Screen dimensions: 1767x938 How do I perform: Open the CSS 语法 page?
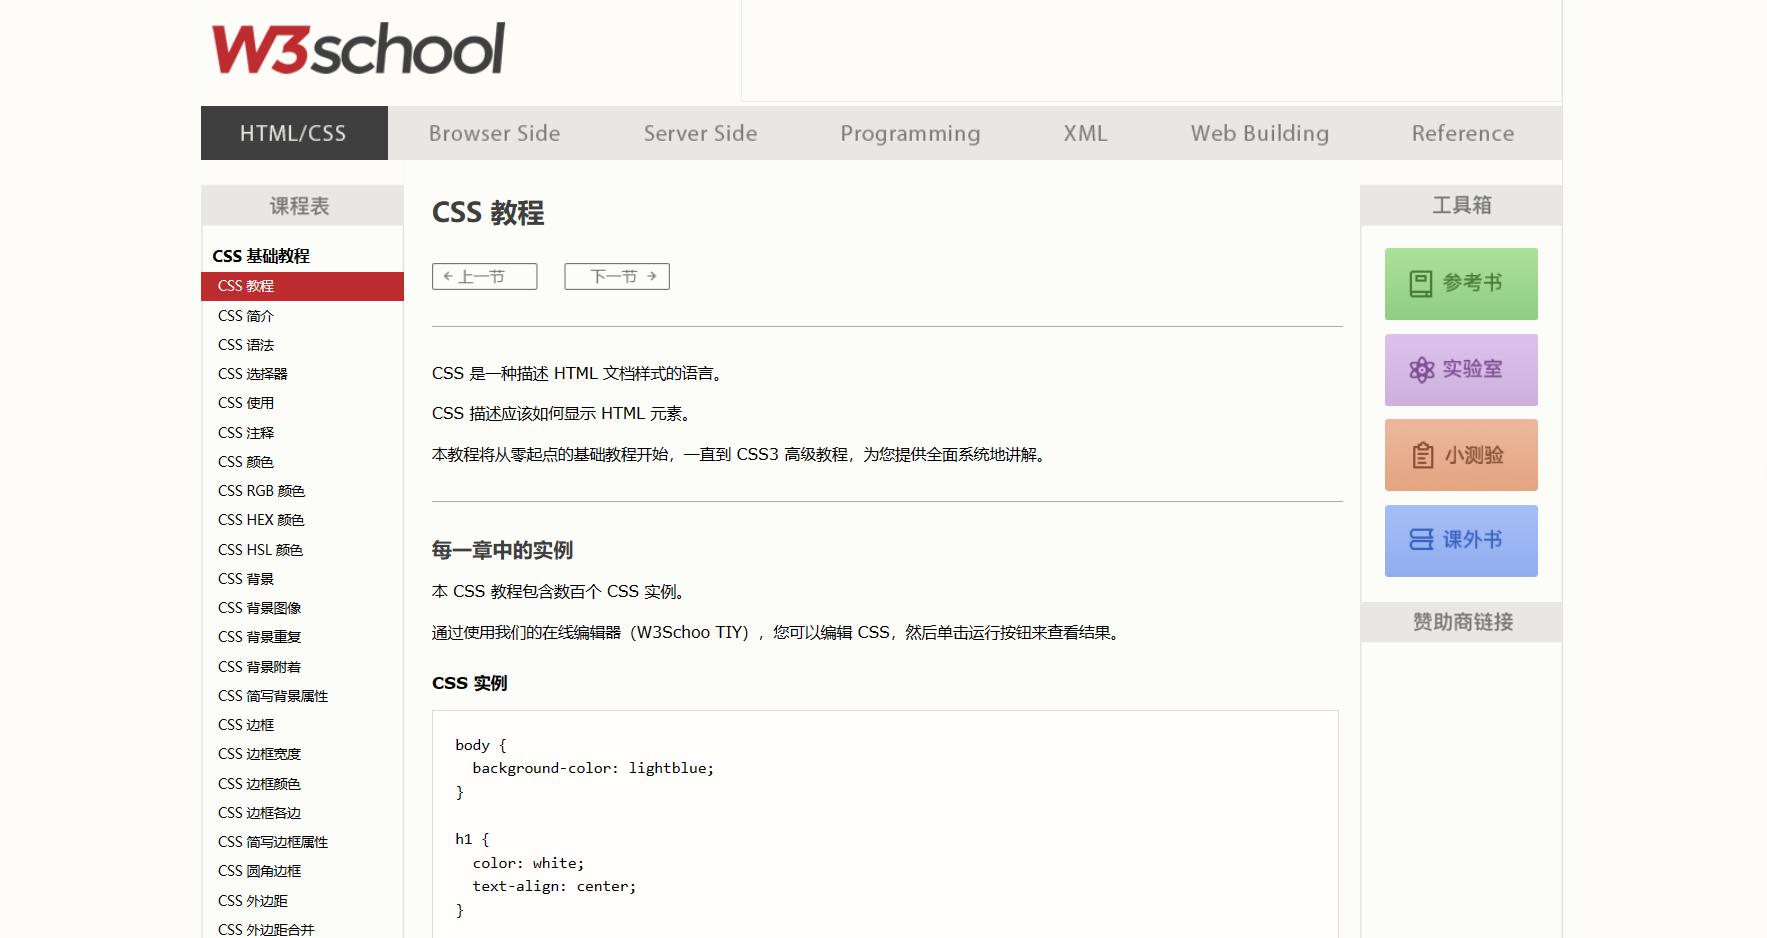click(246, 344)
